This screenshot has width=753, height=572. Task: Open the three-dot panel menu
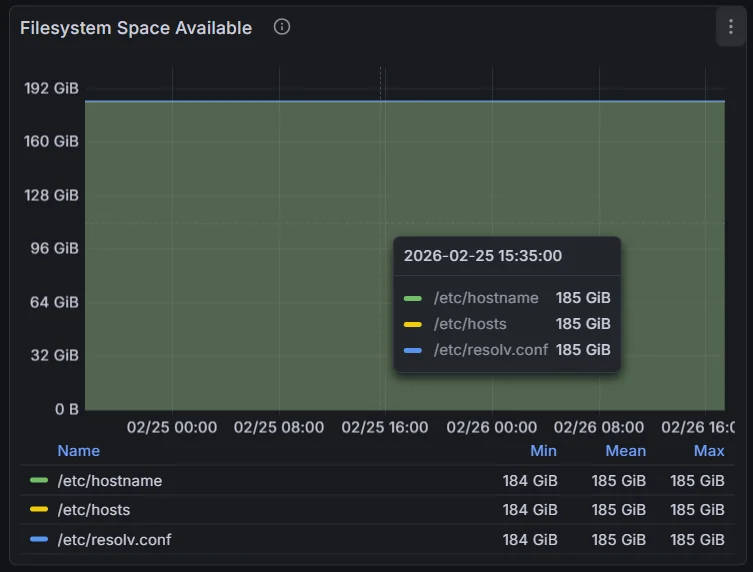(730, 27)
